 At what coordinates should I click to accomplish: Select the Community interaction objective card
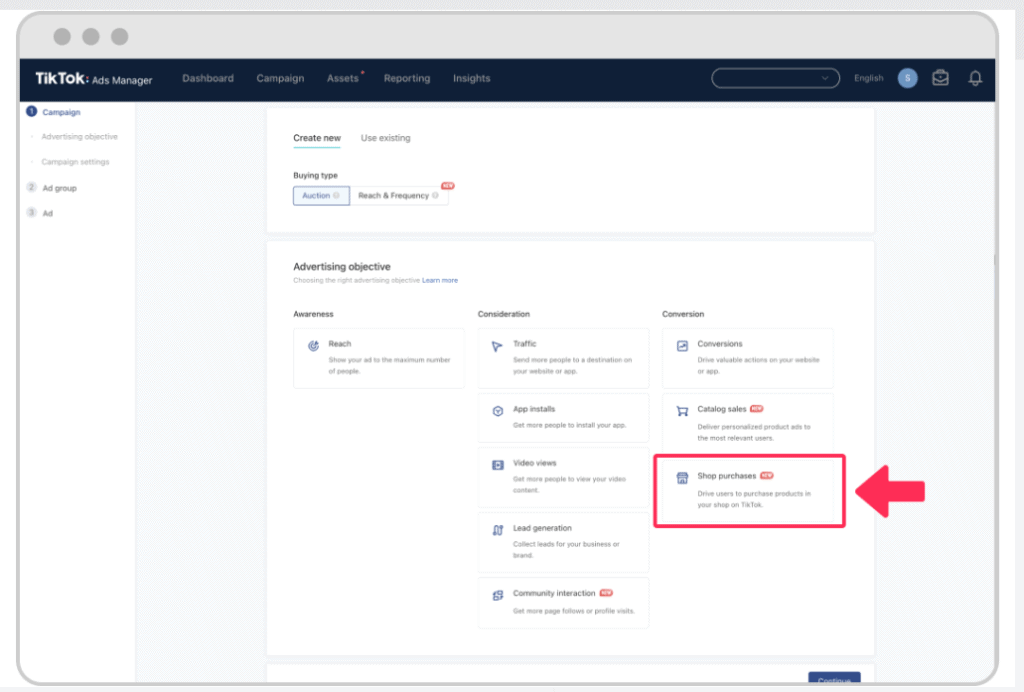click(563, 603)
